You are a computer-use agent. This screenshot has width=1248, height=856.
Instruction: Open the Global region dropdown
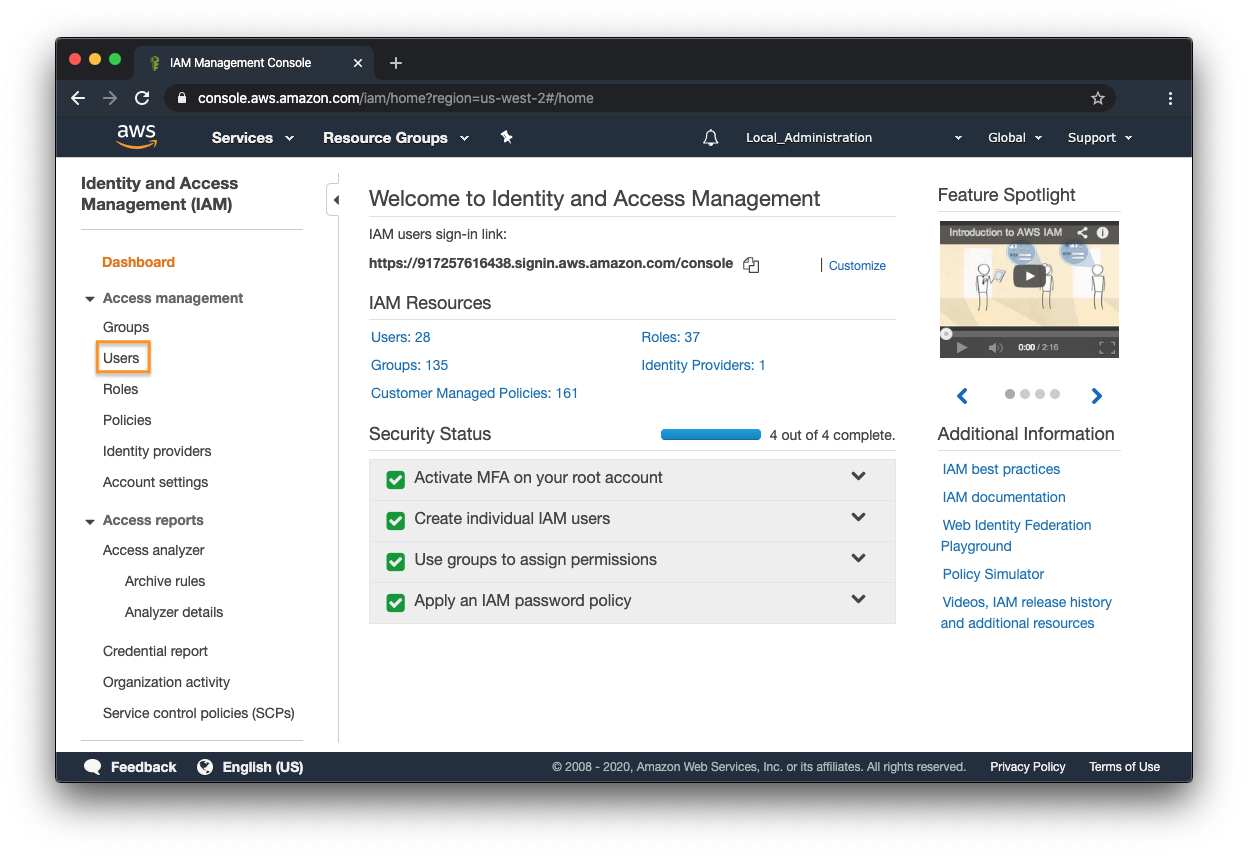coord(1015,138)
